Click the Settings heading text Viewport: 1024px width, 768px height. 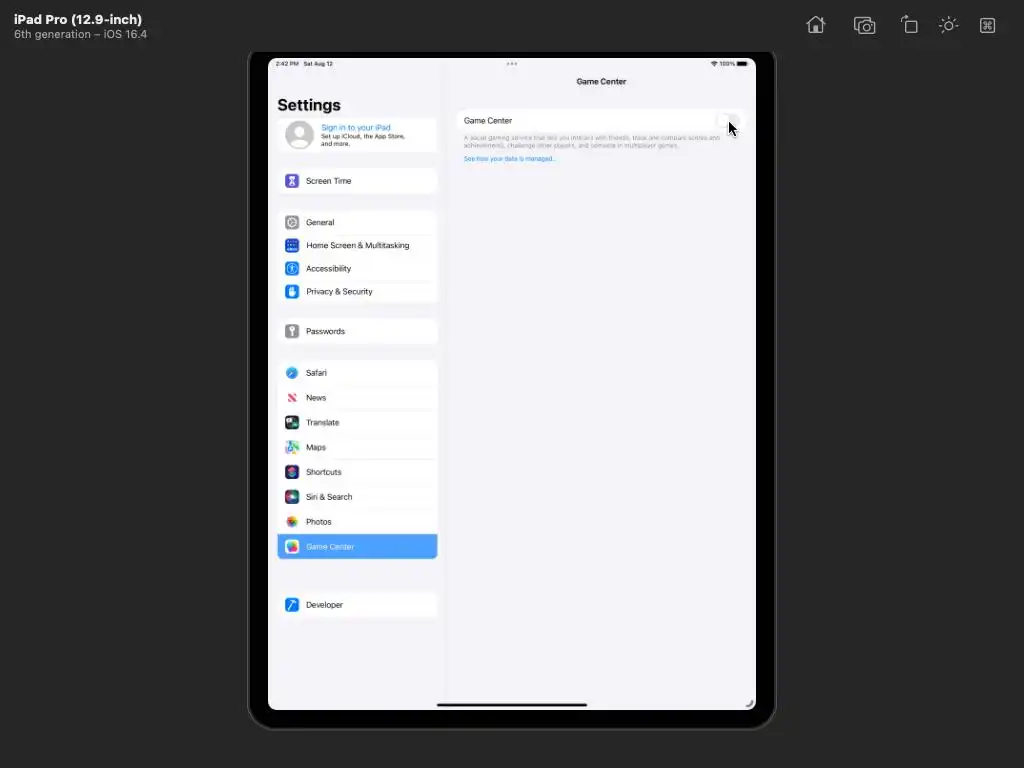pos(309,105)
